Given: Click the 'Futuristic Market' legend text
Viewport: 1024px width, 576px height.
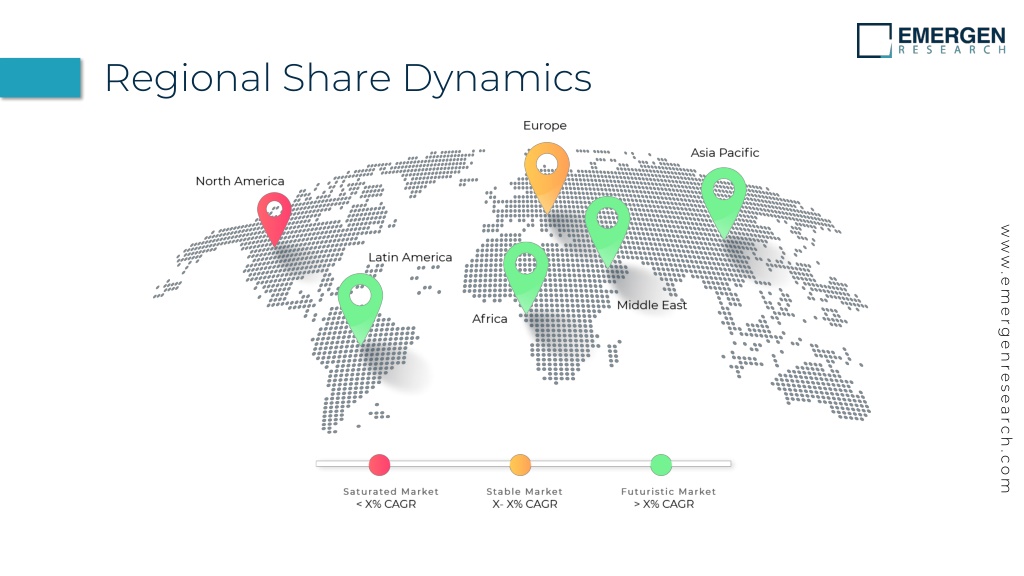Looking at the screenshot, I should click(x=668, y=491).
